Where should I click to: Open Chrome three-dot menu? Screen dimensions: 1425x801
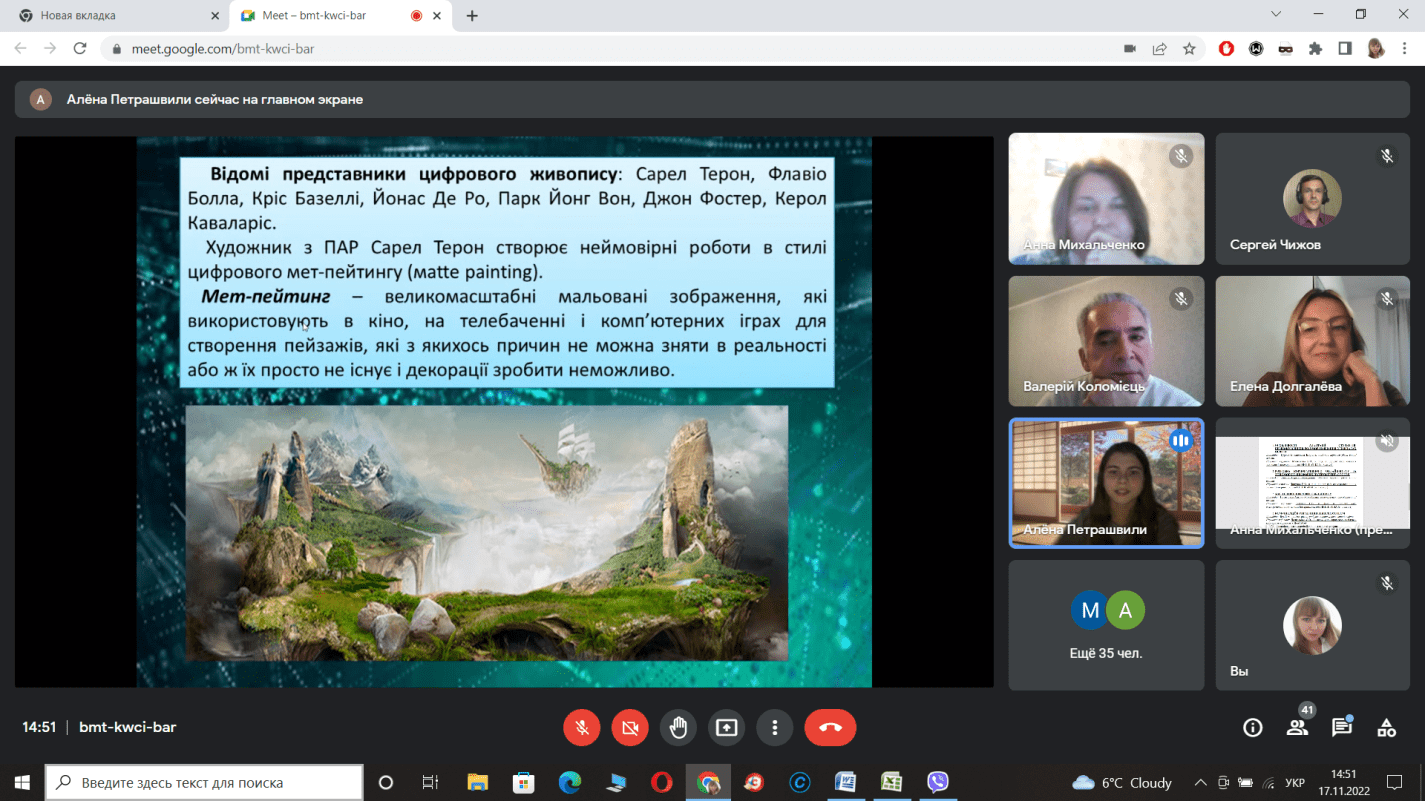pyautogui.click(x=1405, y=48)
